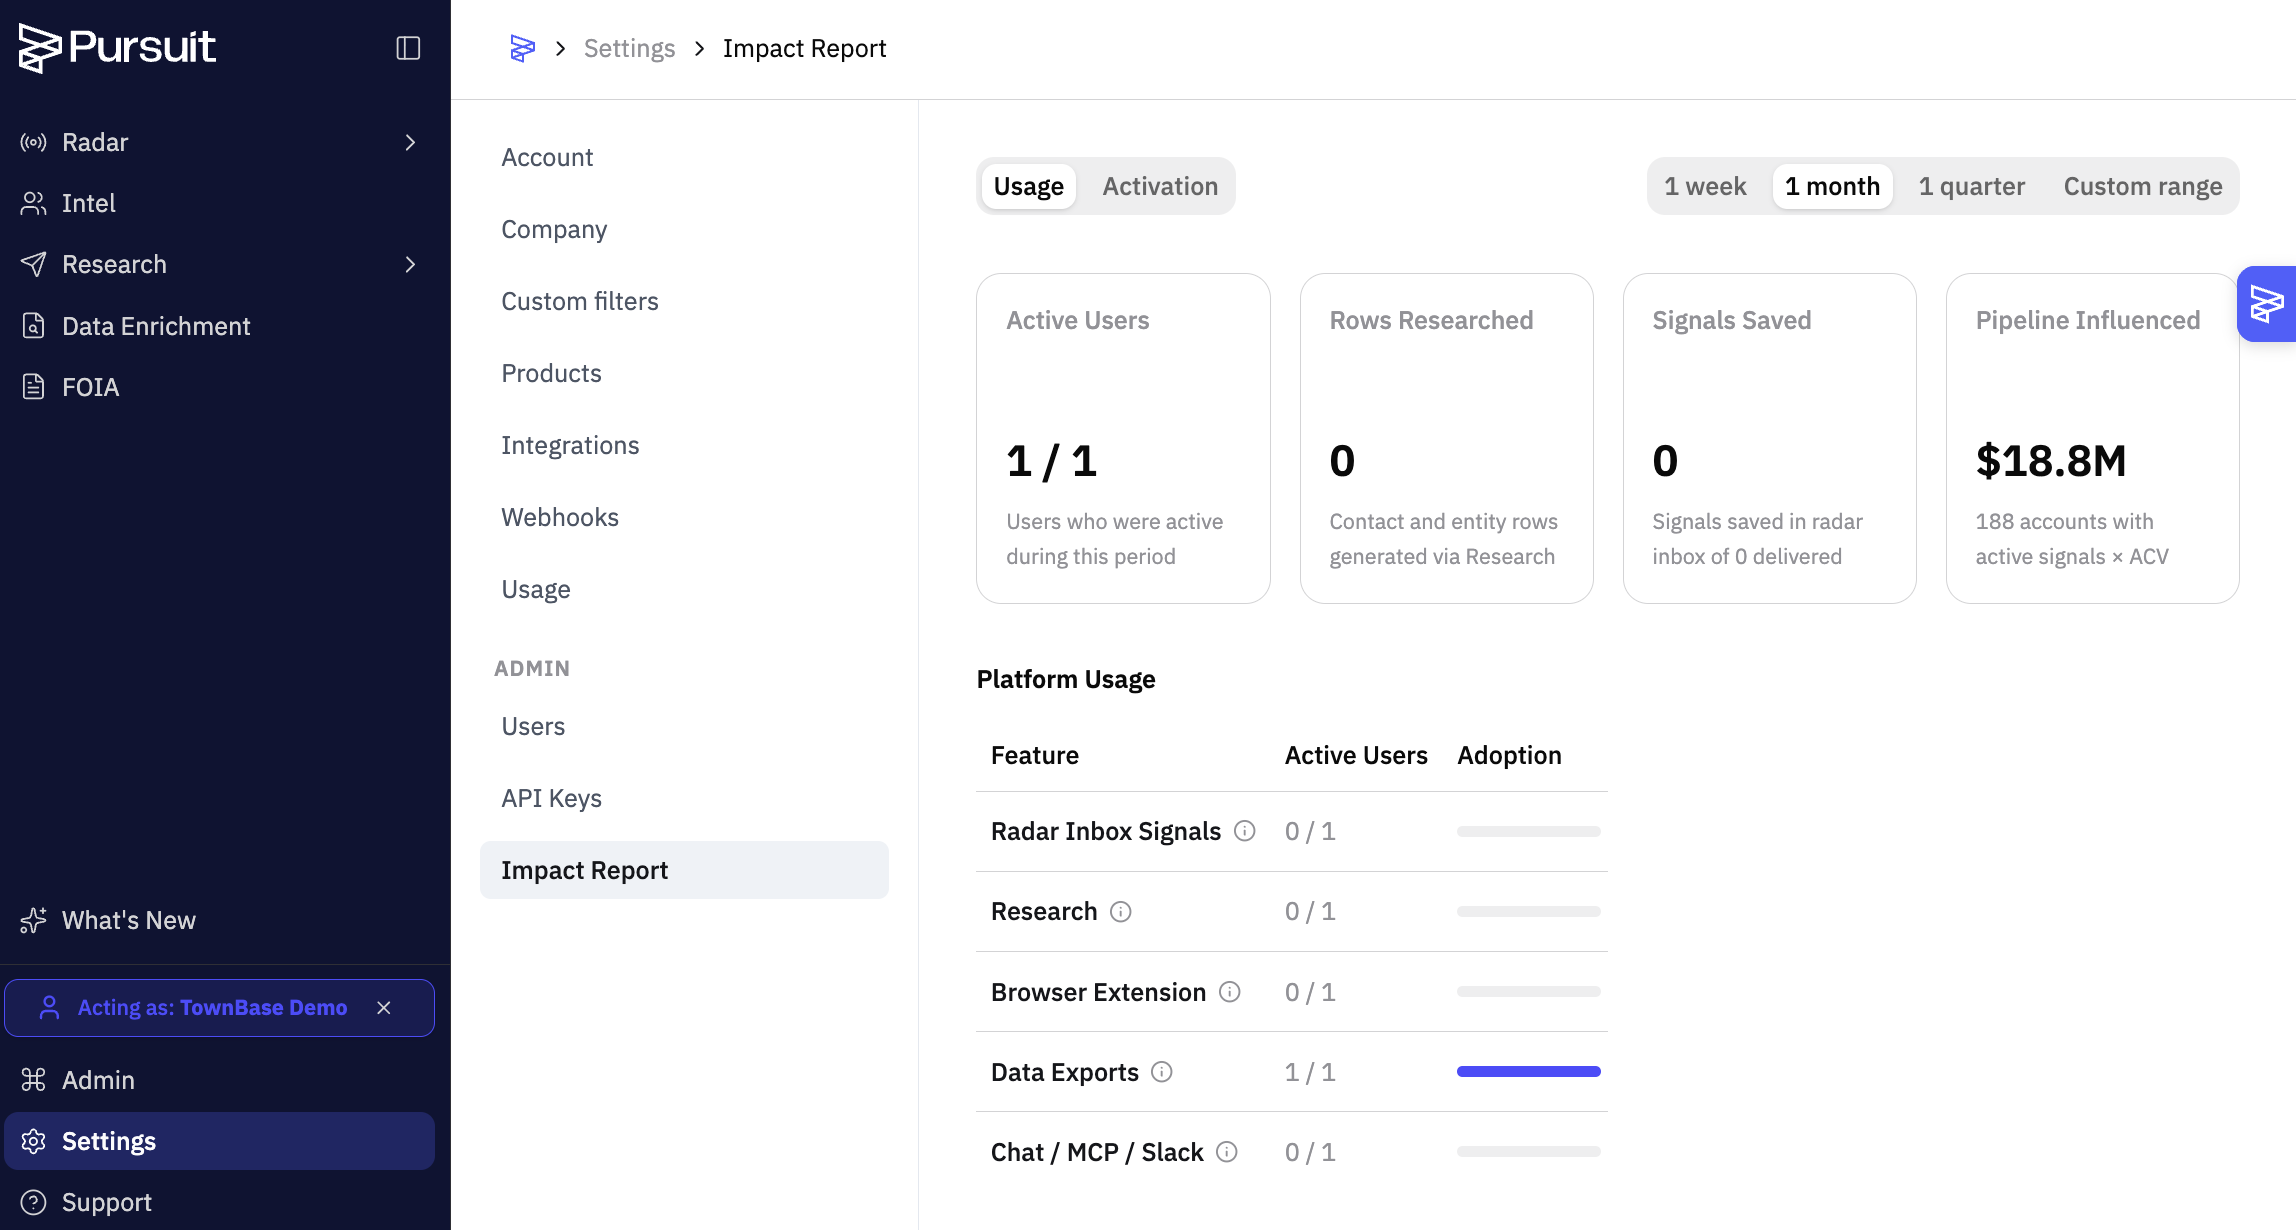Show info icon next to Research feature
2296x1230 pixels.
[x=1121, y=912]
